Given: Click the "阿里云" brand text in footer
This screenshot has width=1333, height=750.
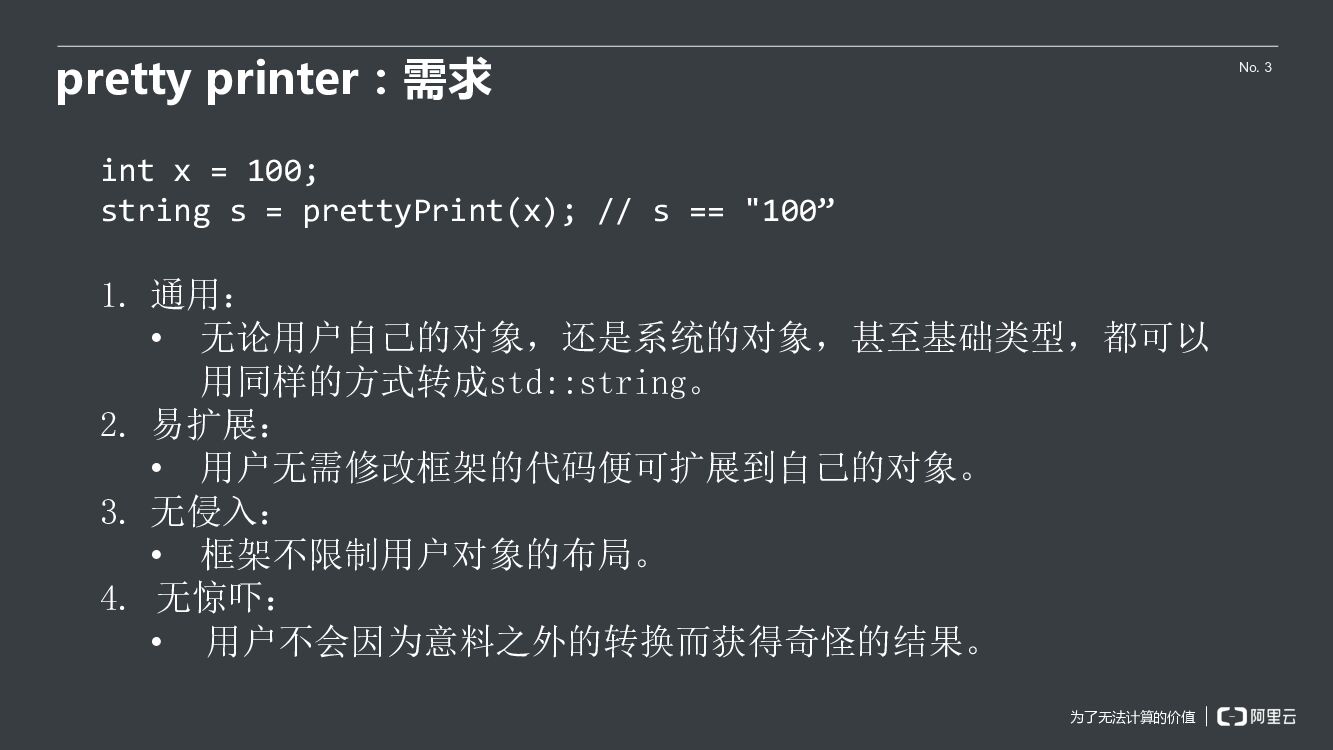Looking at the screenshot, I should [x=1274, y=716].
